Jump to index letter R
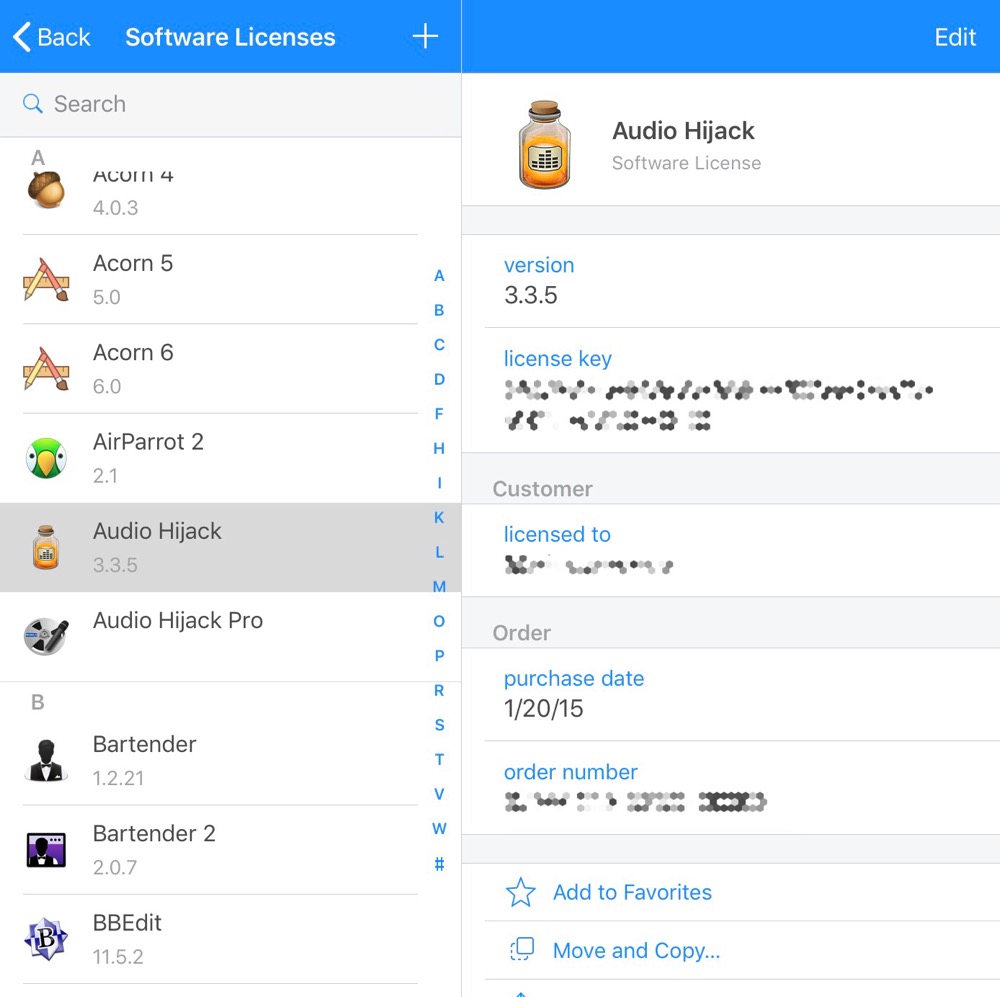 pos(439,690)
